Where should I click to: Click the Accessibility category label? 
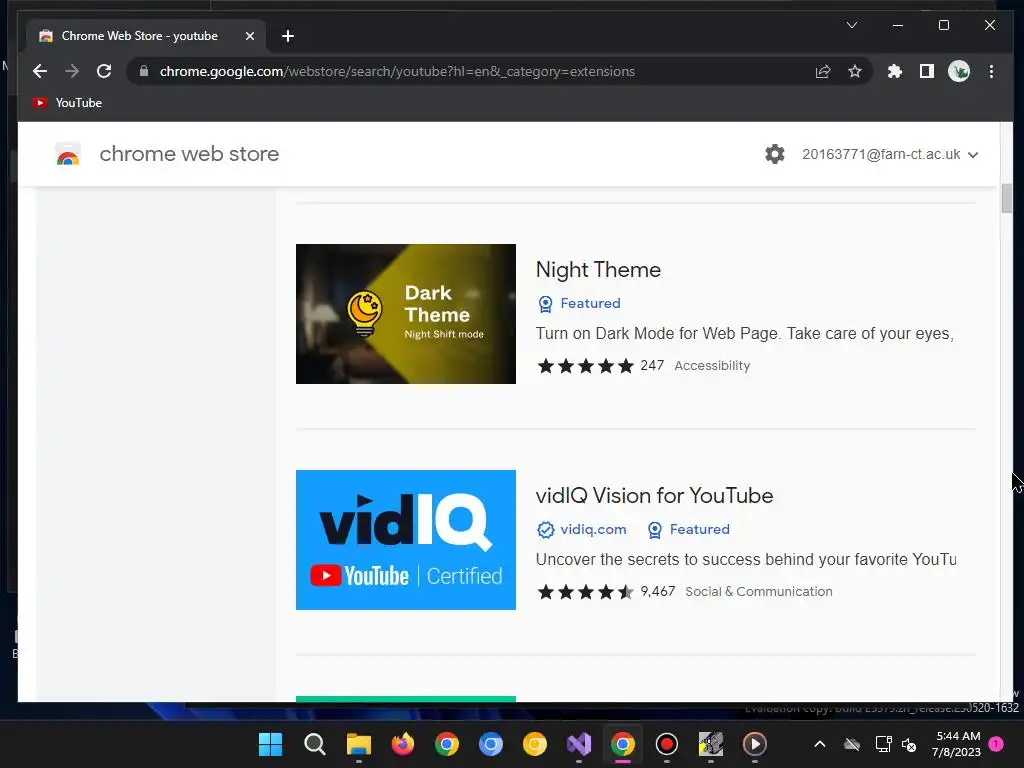pyautogui.click(x=712, y=366)
